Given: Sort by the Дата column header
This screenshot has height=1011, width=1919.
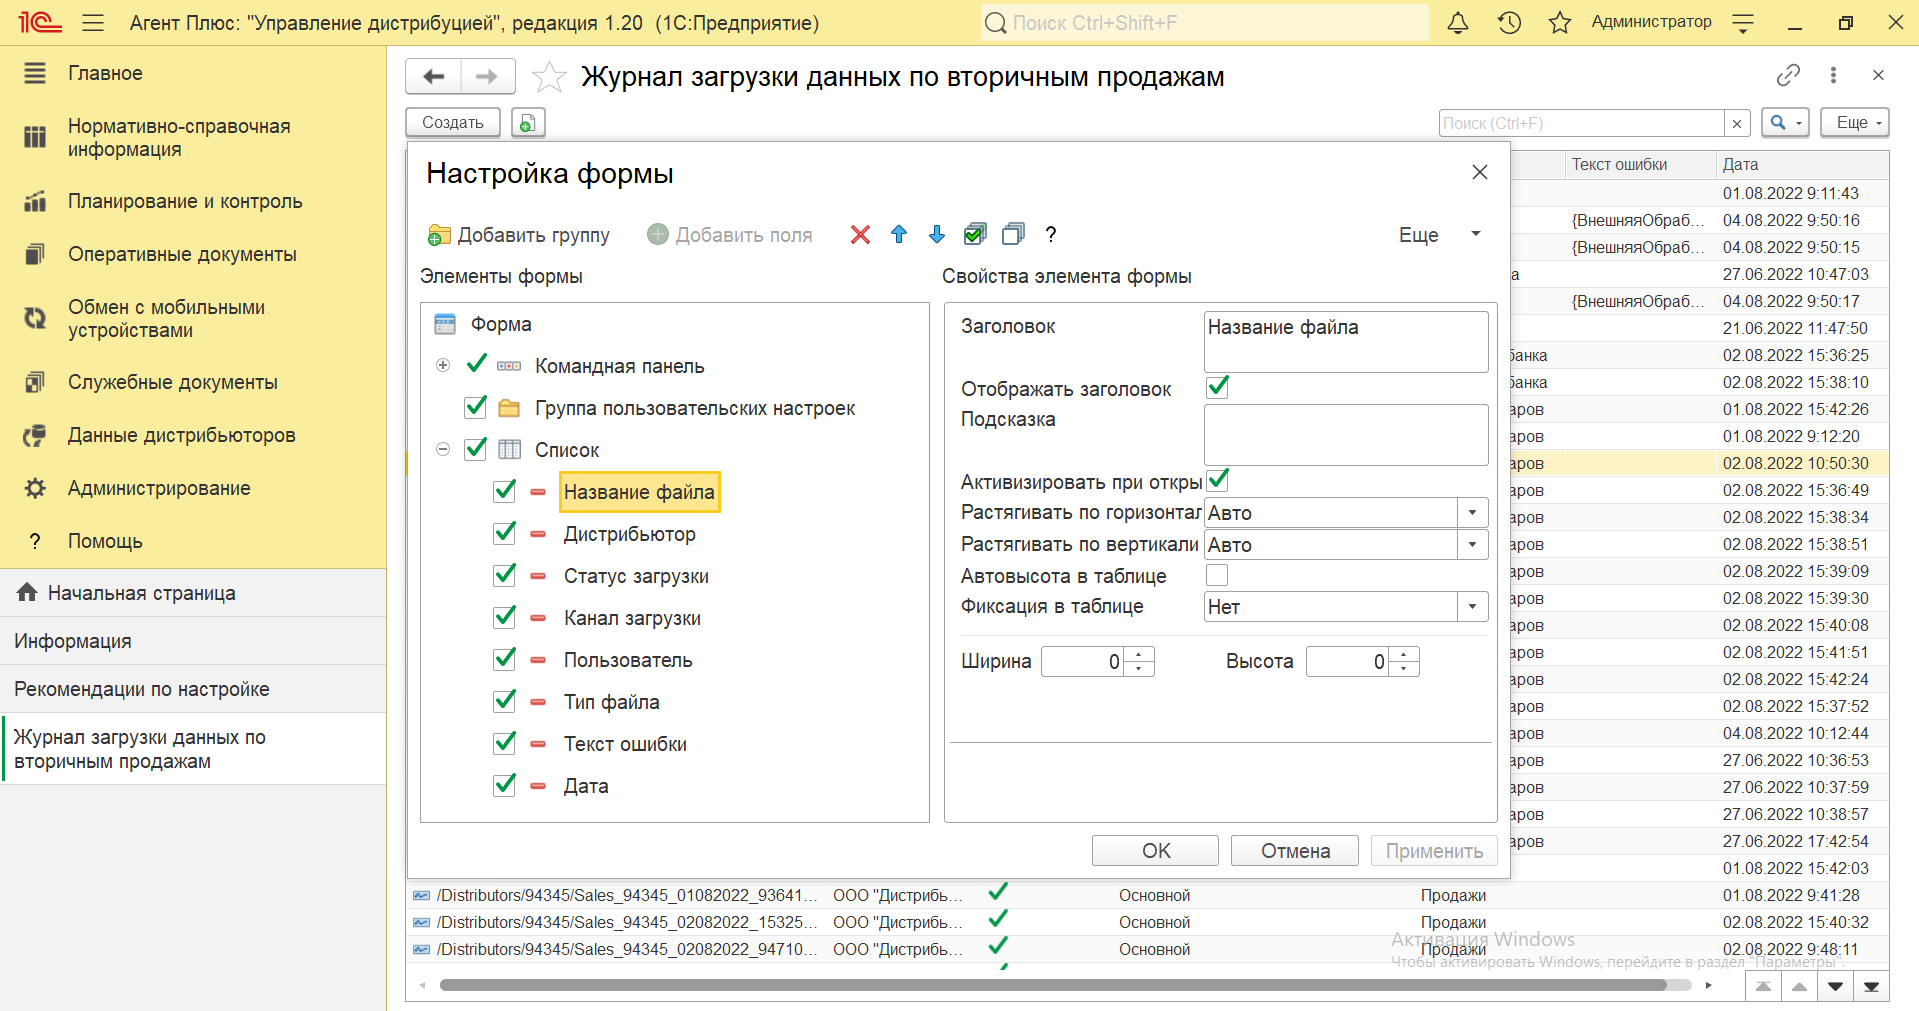Looking at the screenshot, I should click(1801, 164).
